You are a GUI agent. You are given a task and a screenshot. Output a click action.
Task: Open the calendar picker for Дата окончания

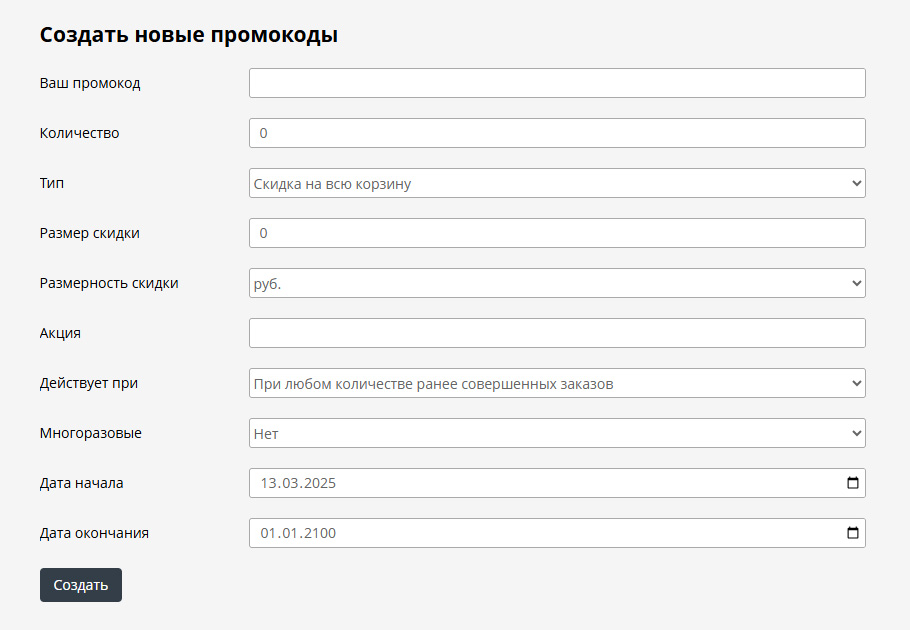(x=852, y=533)
